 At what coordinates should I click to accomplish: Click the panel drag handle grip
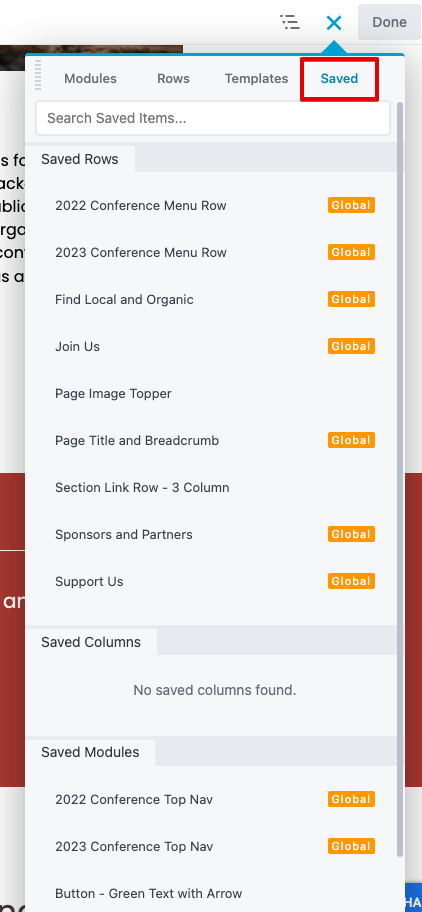tap(38, 75)
